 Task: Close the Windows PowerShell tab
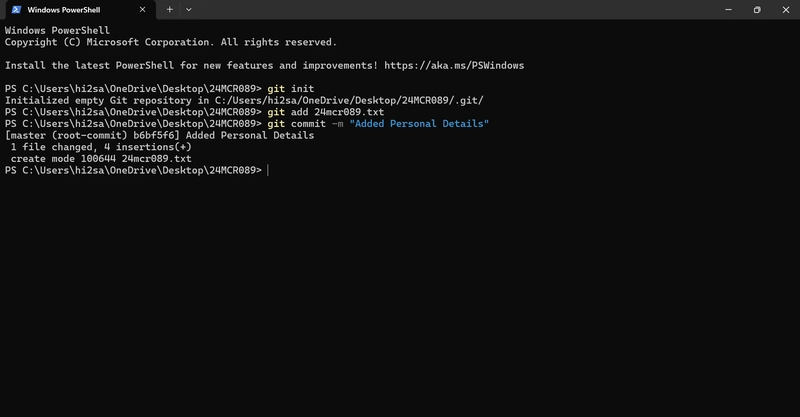click(x=142, y=10)
